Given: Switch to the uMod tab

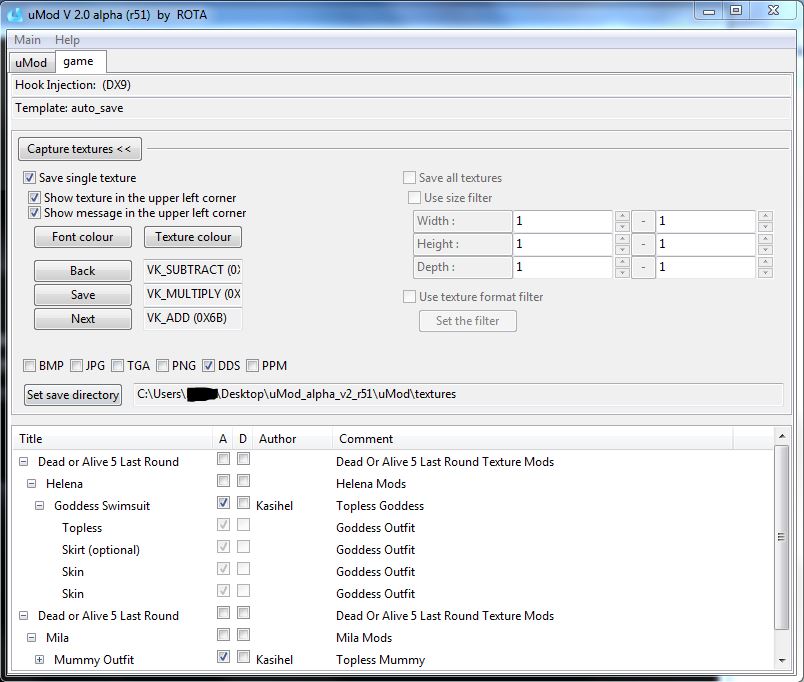Looking at the screenshot, I should tap(31, 62).
